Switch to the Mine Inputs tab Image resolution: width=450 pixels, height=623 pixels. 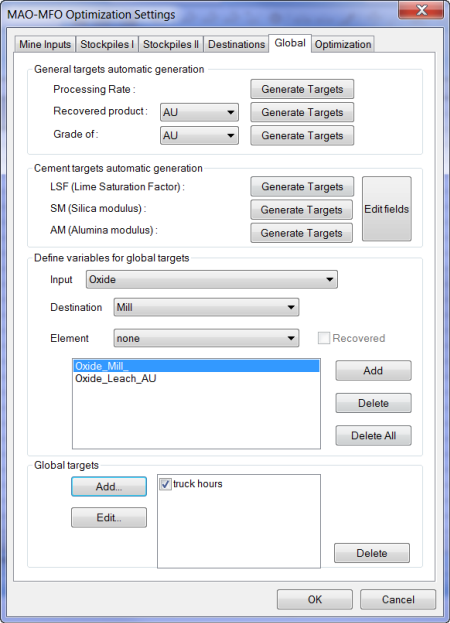tap(45, 44)
